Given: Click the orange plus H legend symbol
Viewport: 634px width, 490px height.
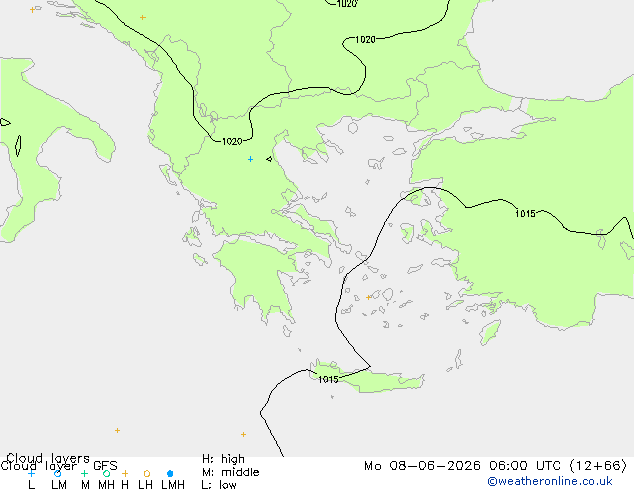Looking at the screenshot, I should pos(125,473).
